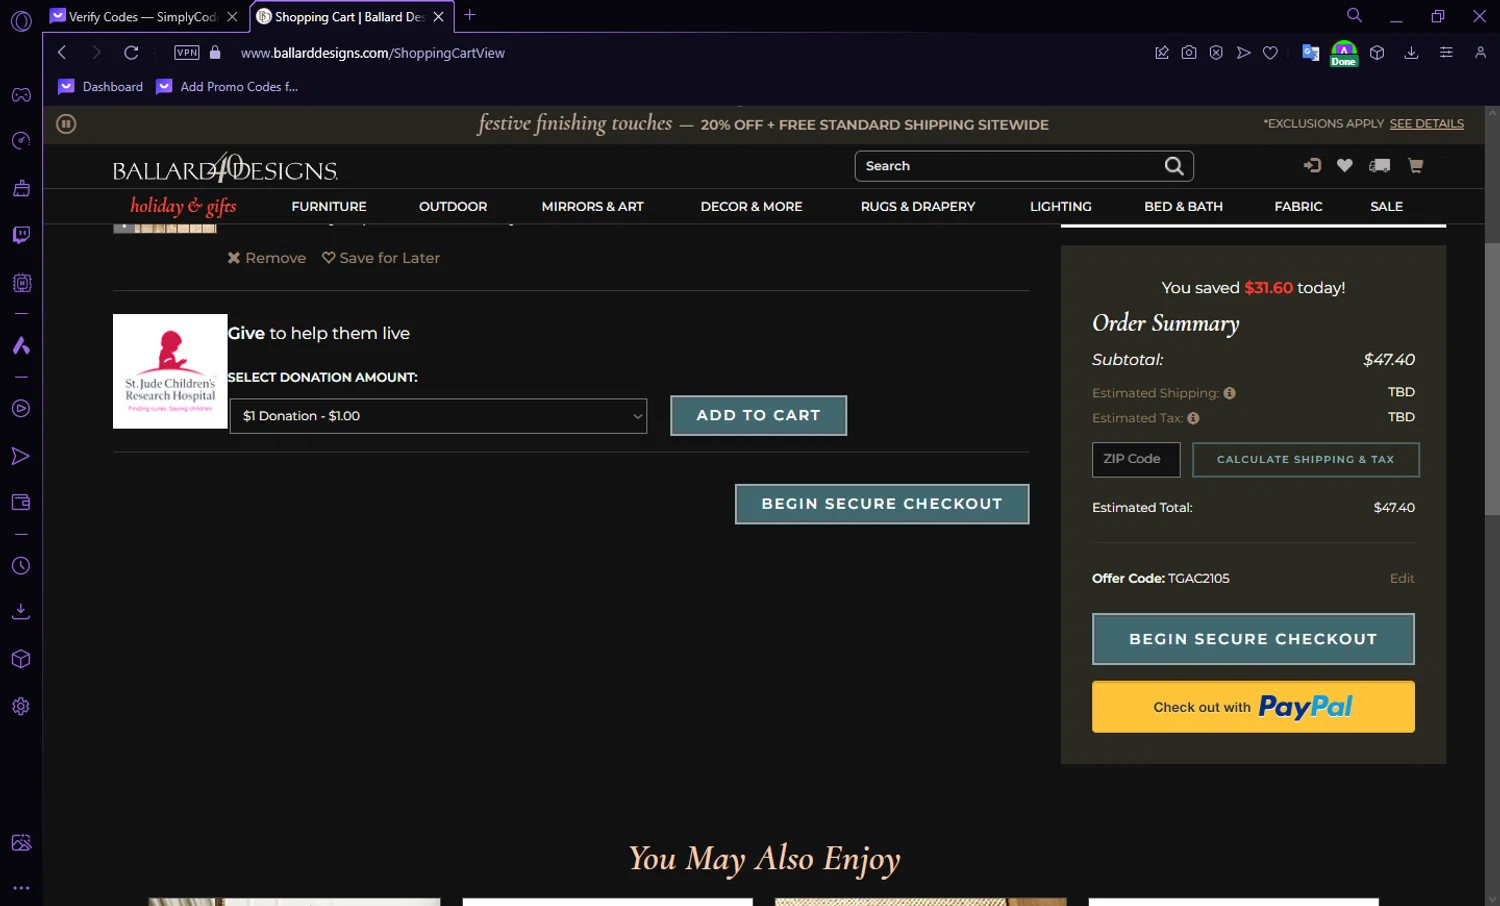The height and width of the screenshot is (906, 1500).
Task: Click Edit next to offer code
Action: 1401,578
